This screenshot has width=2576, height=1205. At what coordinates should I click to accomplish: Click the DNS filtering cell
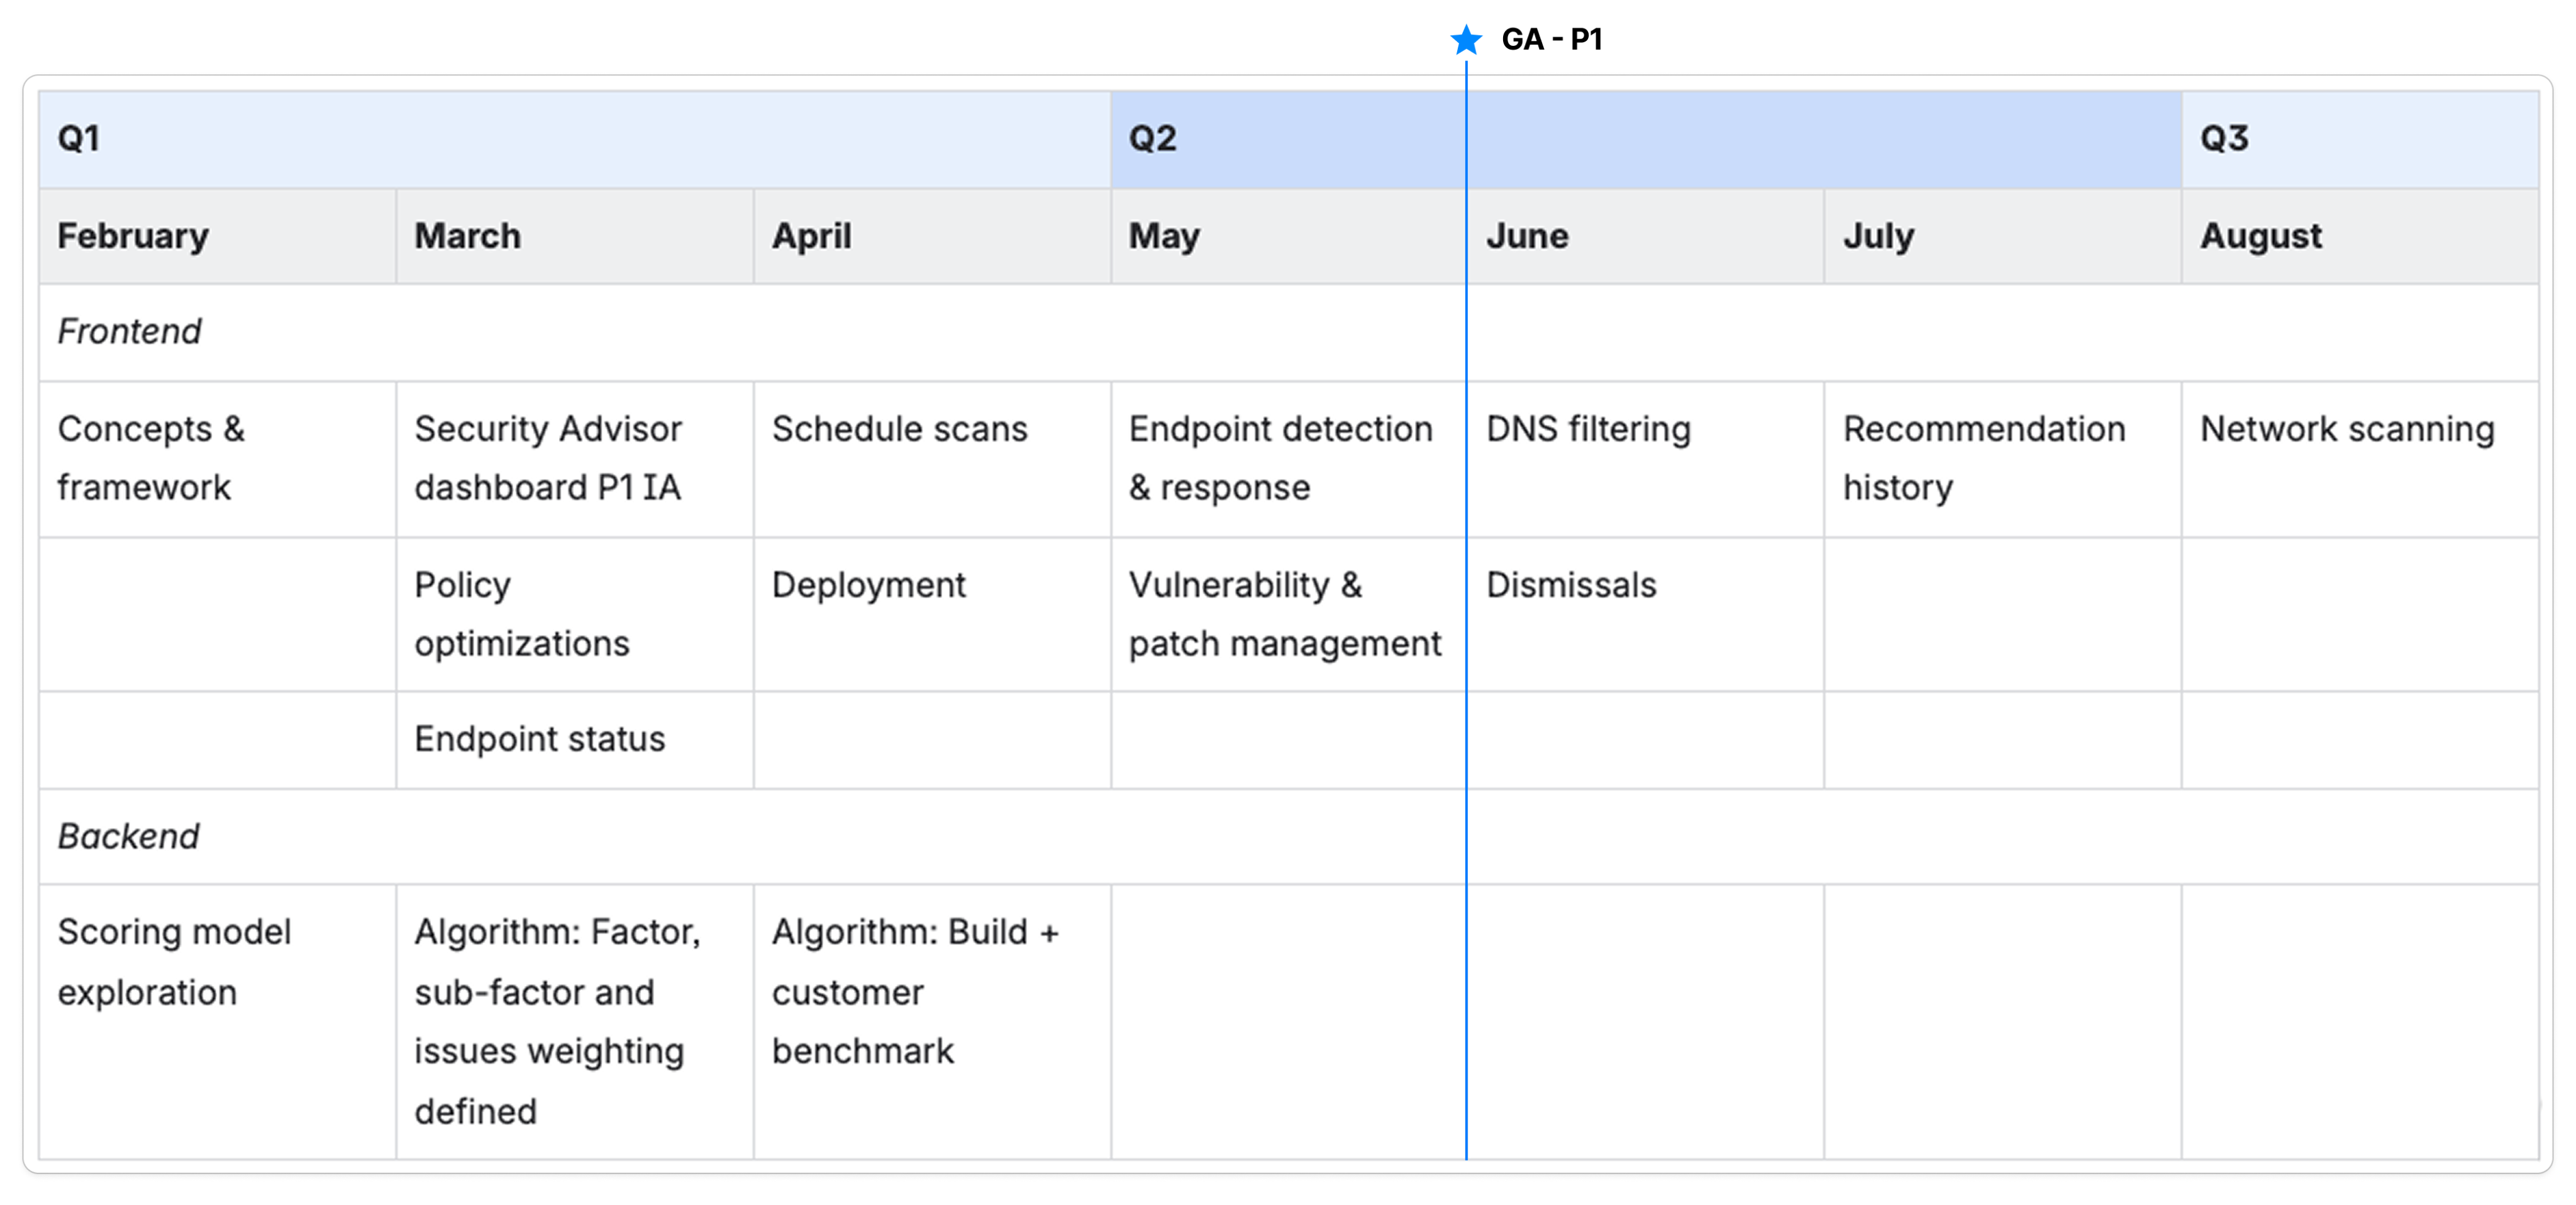point(1588,429)
